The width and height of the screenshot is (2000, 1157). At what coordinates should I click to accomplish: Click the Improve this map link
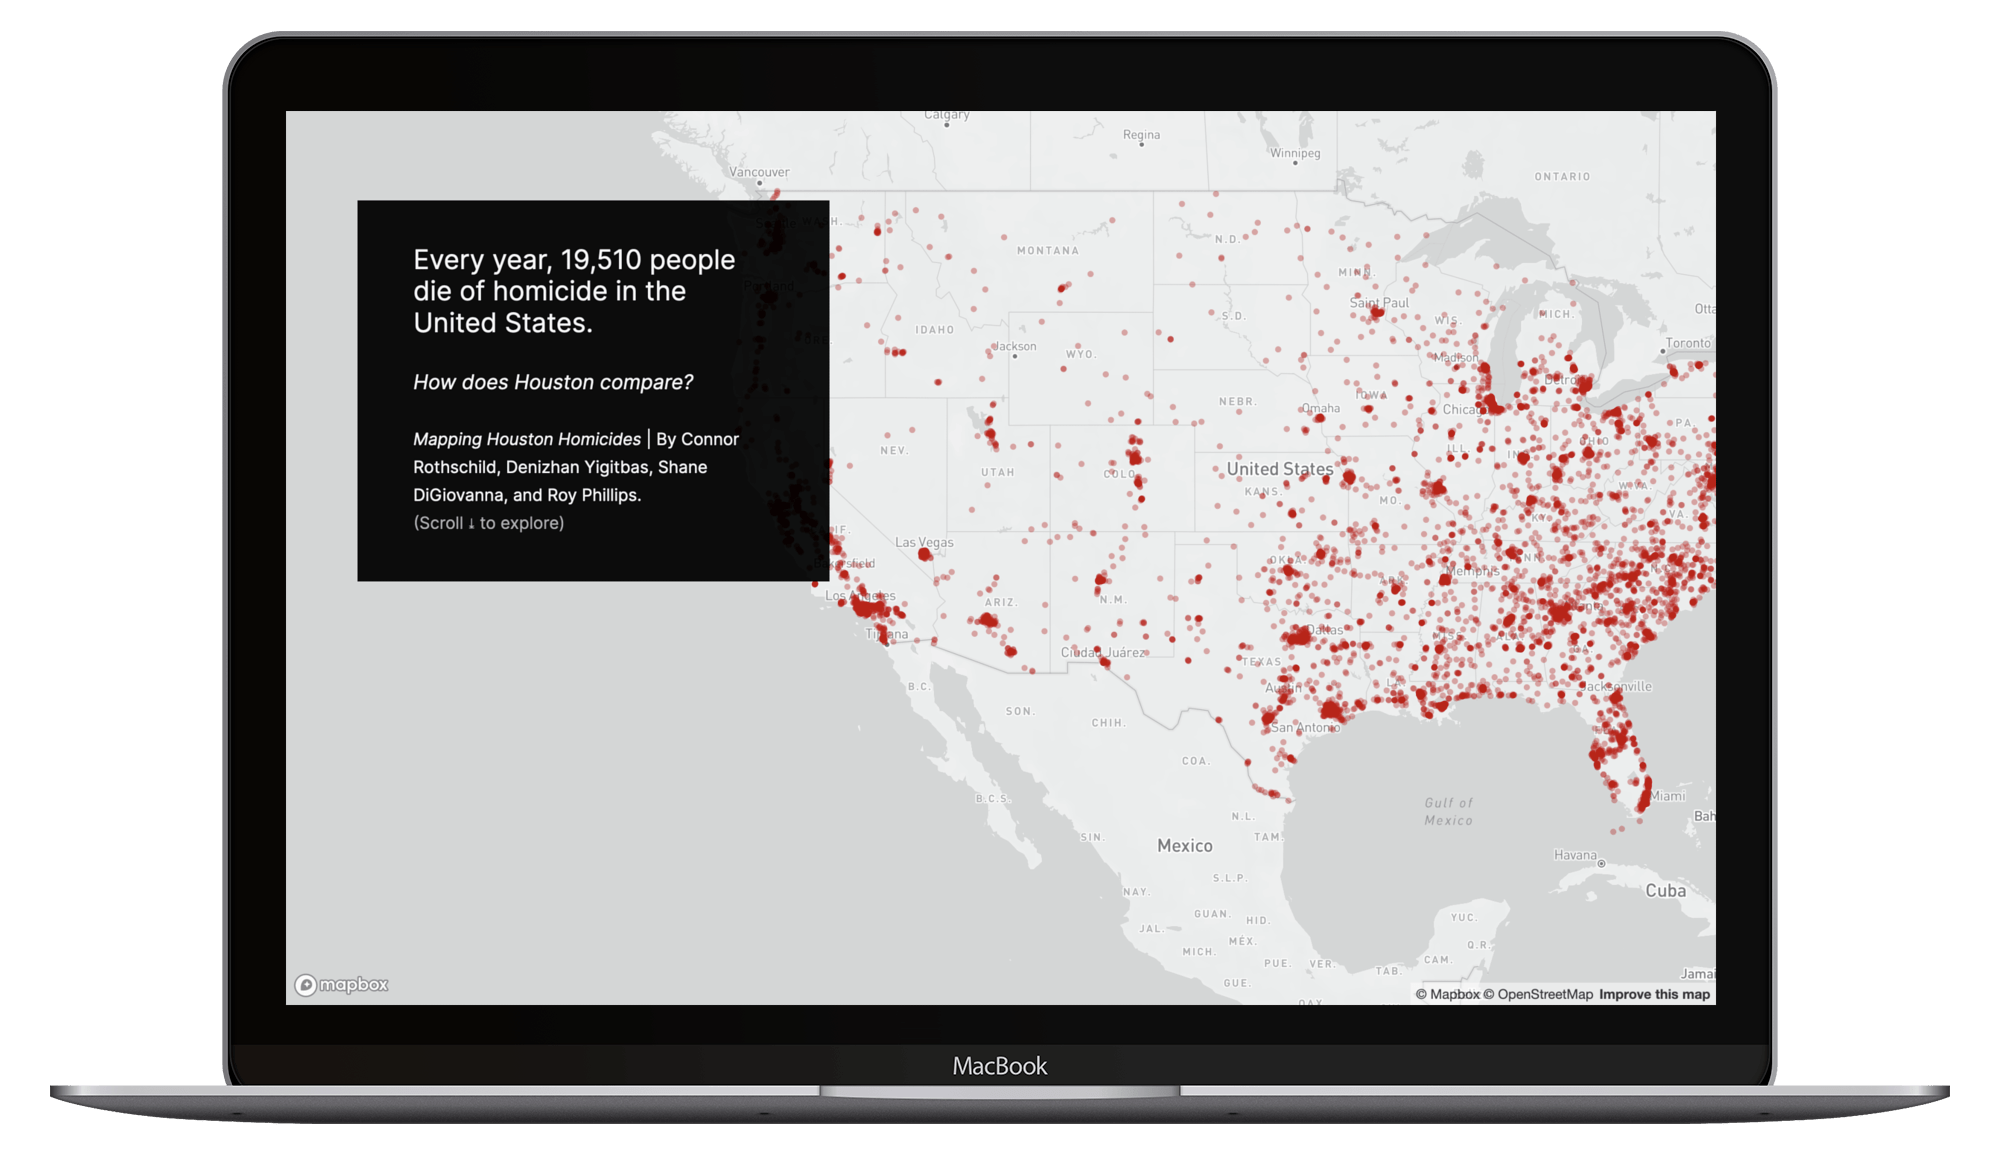point(1654,994)
